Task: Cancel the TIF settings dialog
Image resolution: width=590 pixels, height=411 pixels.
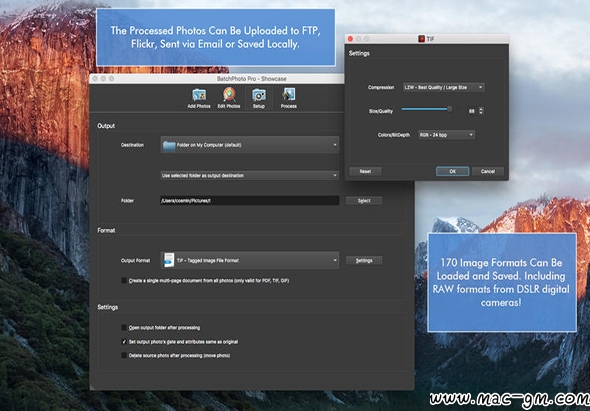Action: pyautogui.click(x=488, y=171)
